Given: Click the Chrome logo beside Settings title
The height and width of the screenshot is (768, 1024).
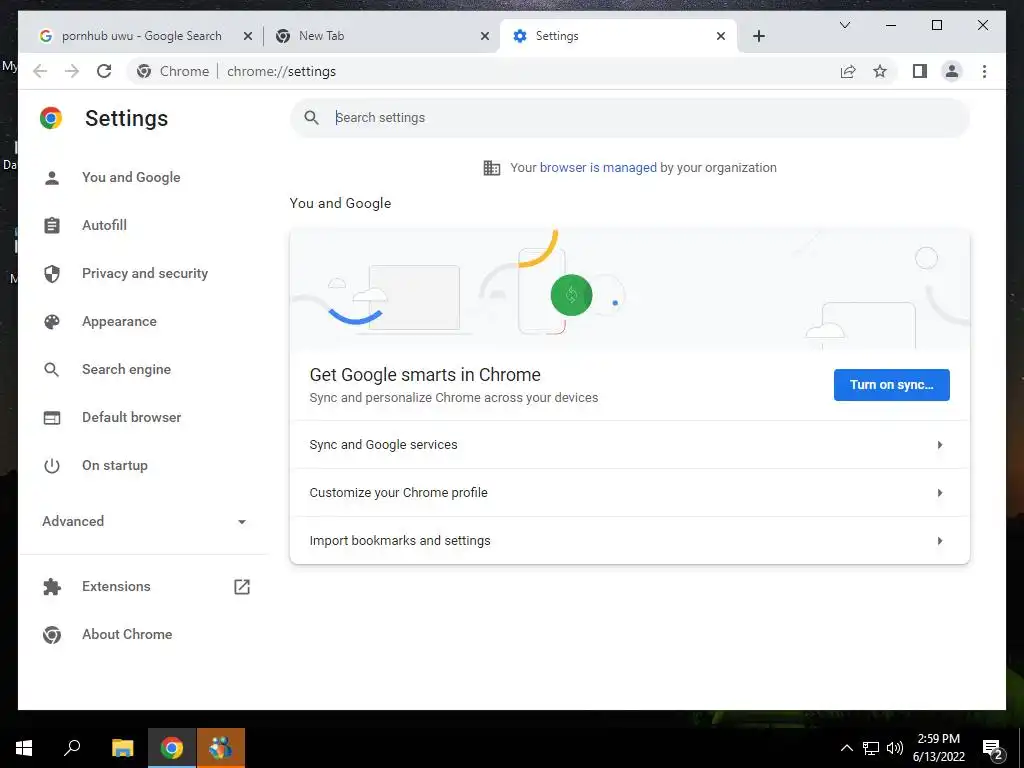Looking at the screenshot, I should coord(51,118).
